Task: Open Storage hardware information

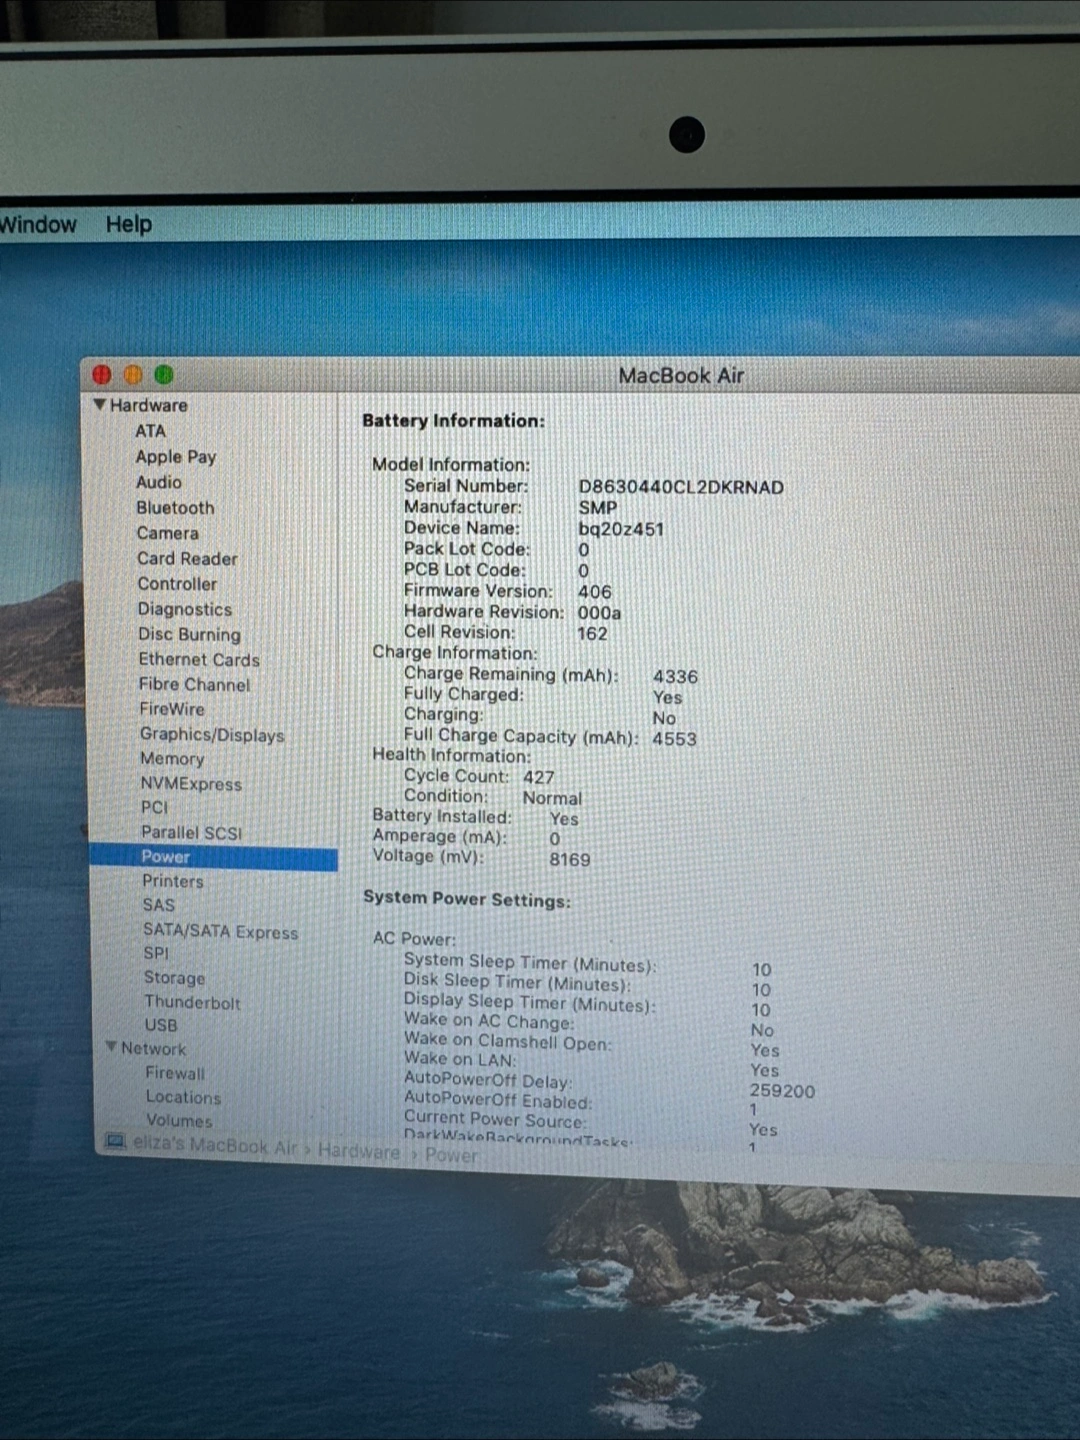Action: click(x=174, y=978)
